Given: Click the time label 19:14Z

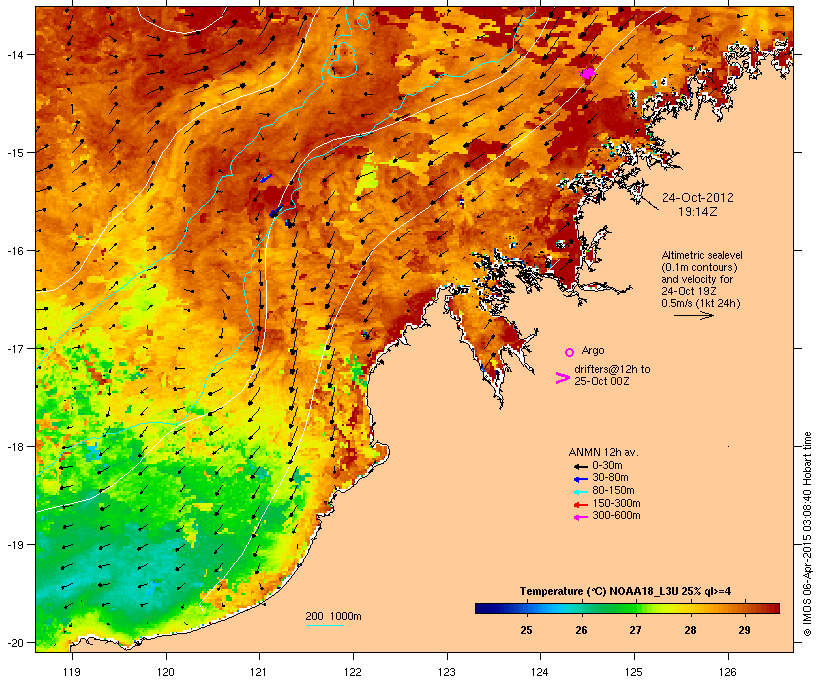Looking at the screenshot, I should tap(698, 212).
